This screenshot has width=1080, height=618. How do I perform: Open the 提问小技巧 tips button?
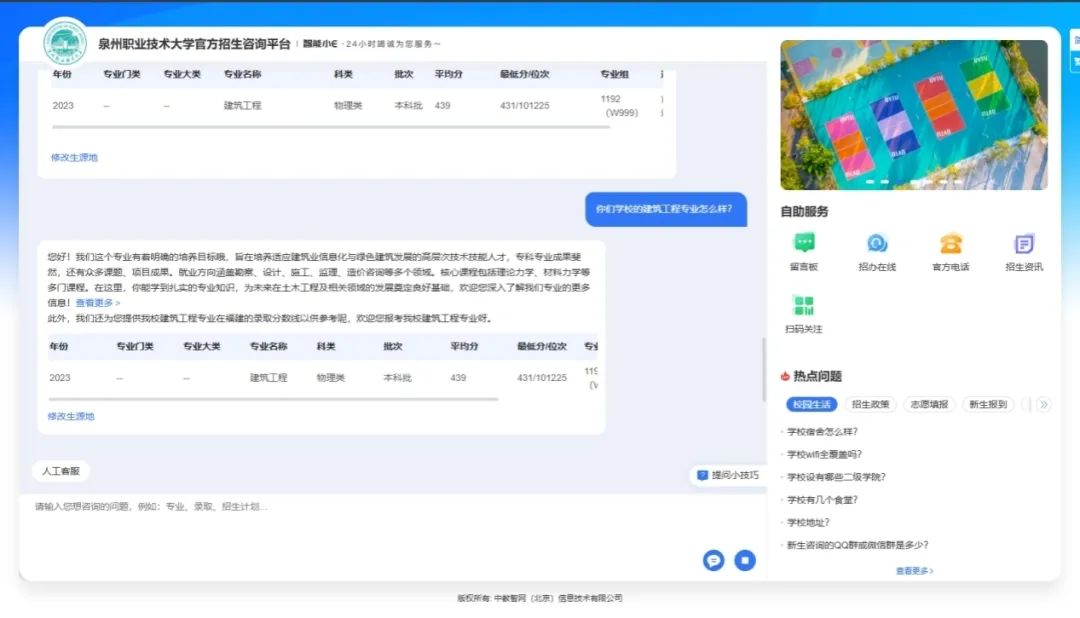(728, 475)
